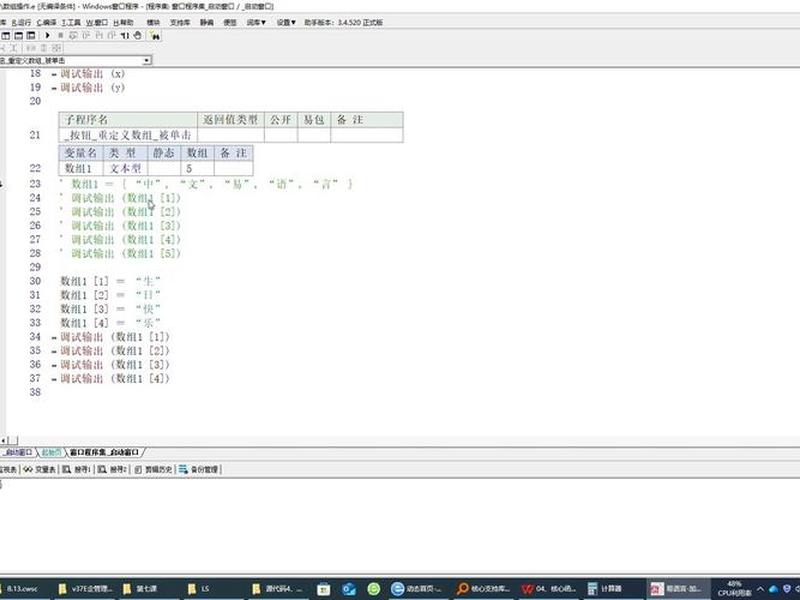Expand the subroutine selector dropdown arrow

147,61
